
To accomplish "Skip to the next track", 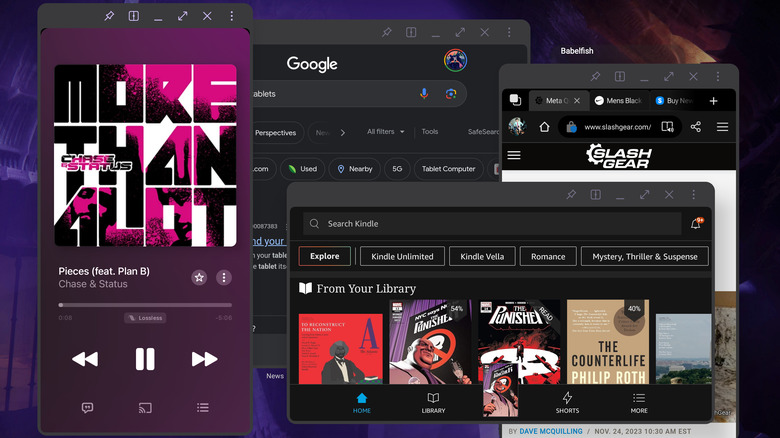I will (x=204, y=358).
